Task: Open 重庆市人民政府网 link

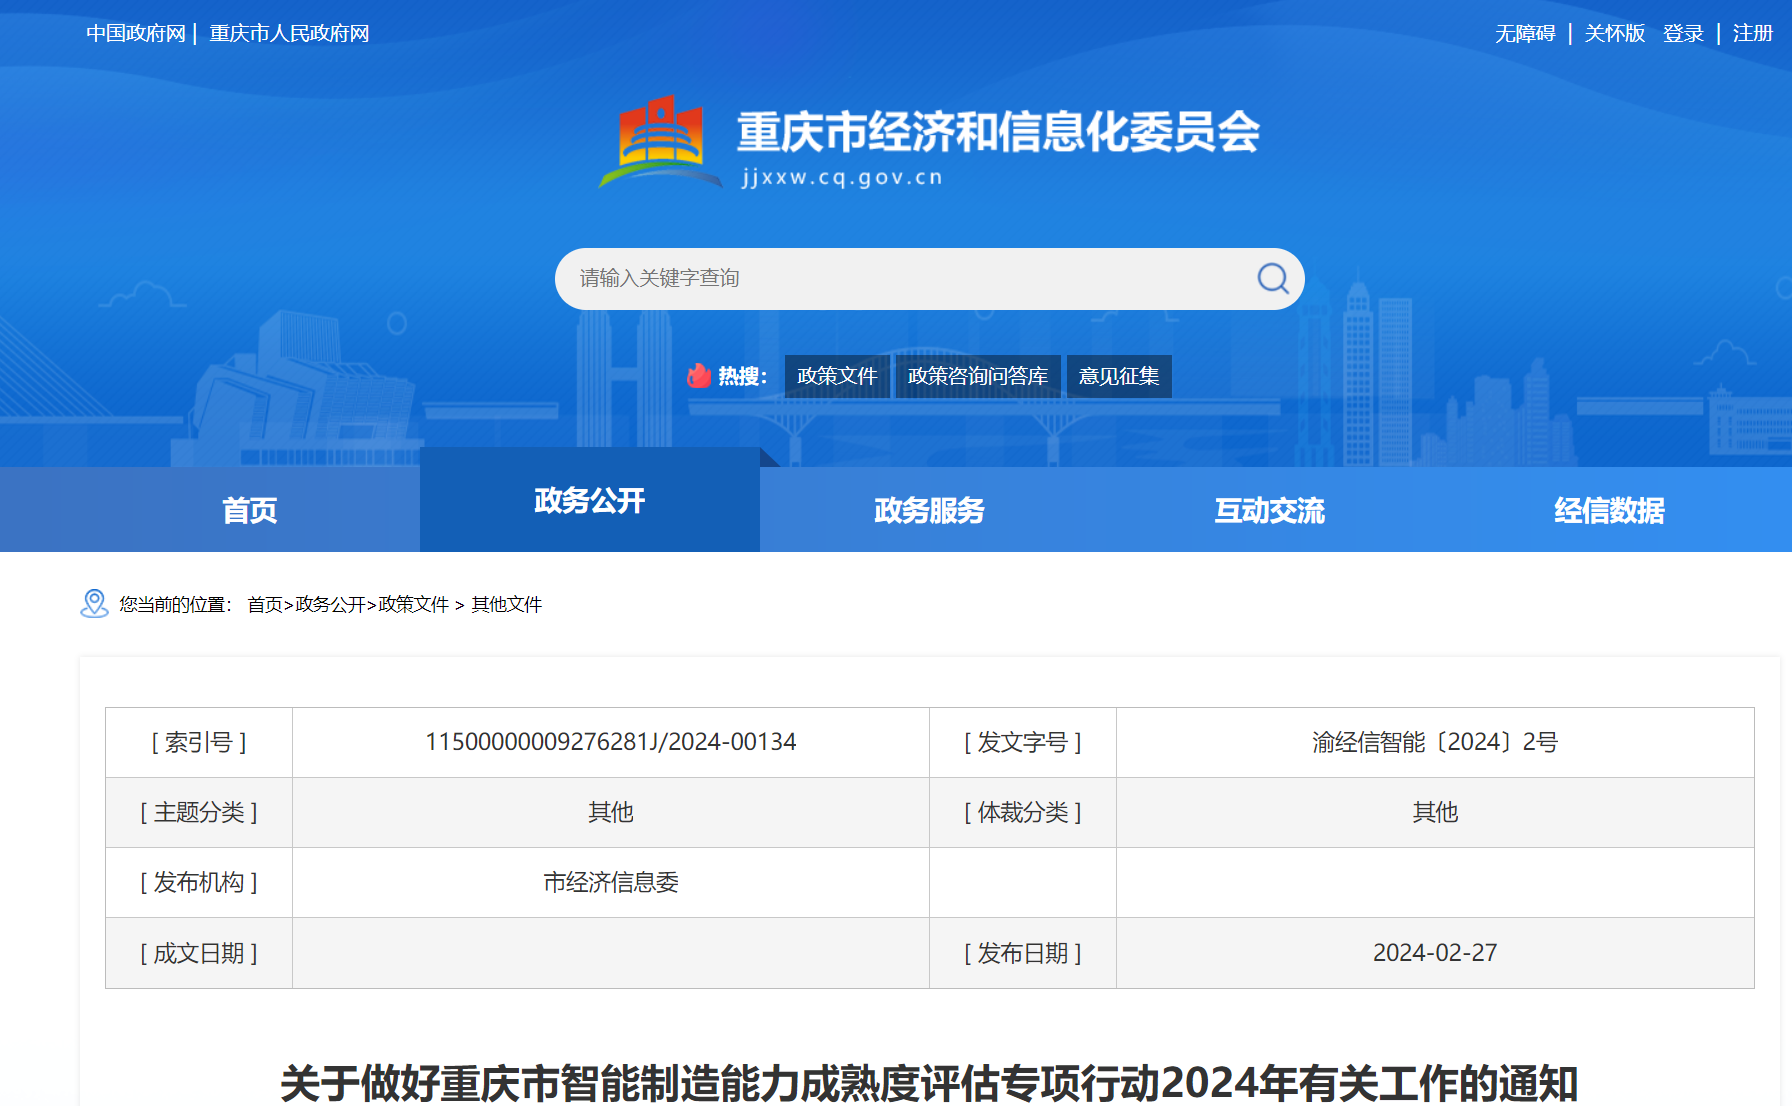Action: 288,32
